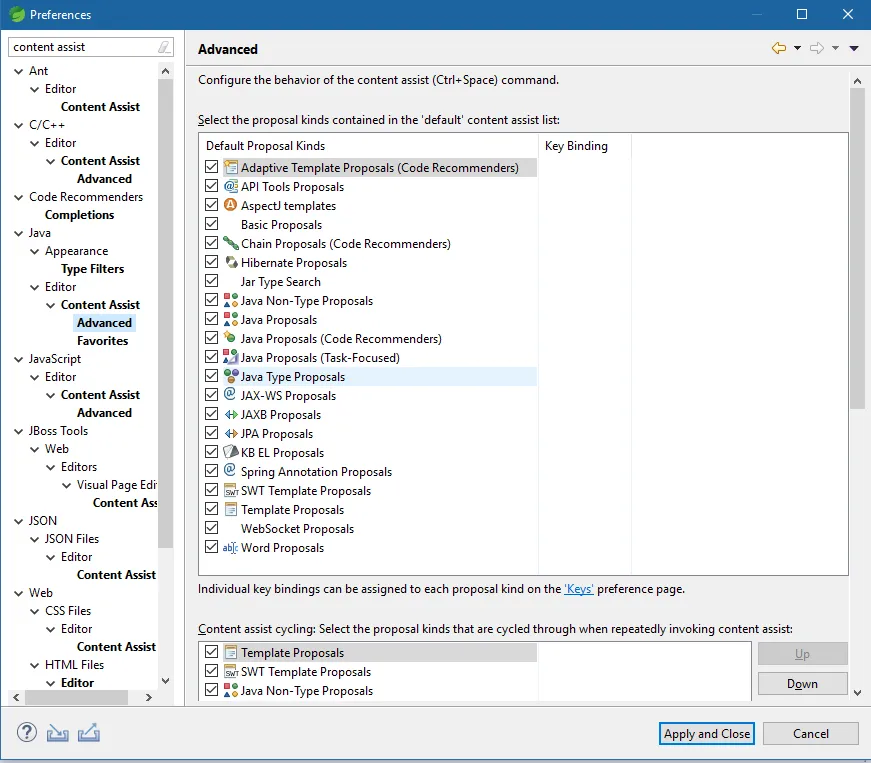Toggle the Basic Proposals checkbox
The height and width of the screenshot is (763, 871).
(x=211, y=224)
